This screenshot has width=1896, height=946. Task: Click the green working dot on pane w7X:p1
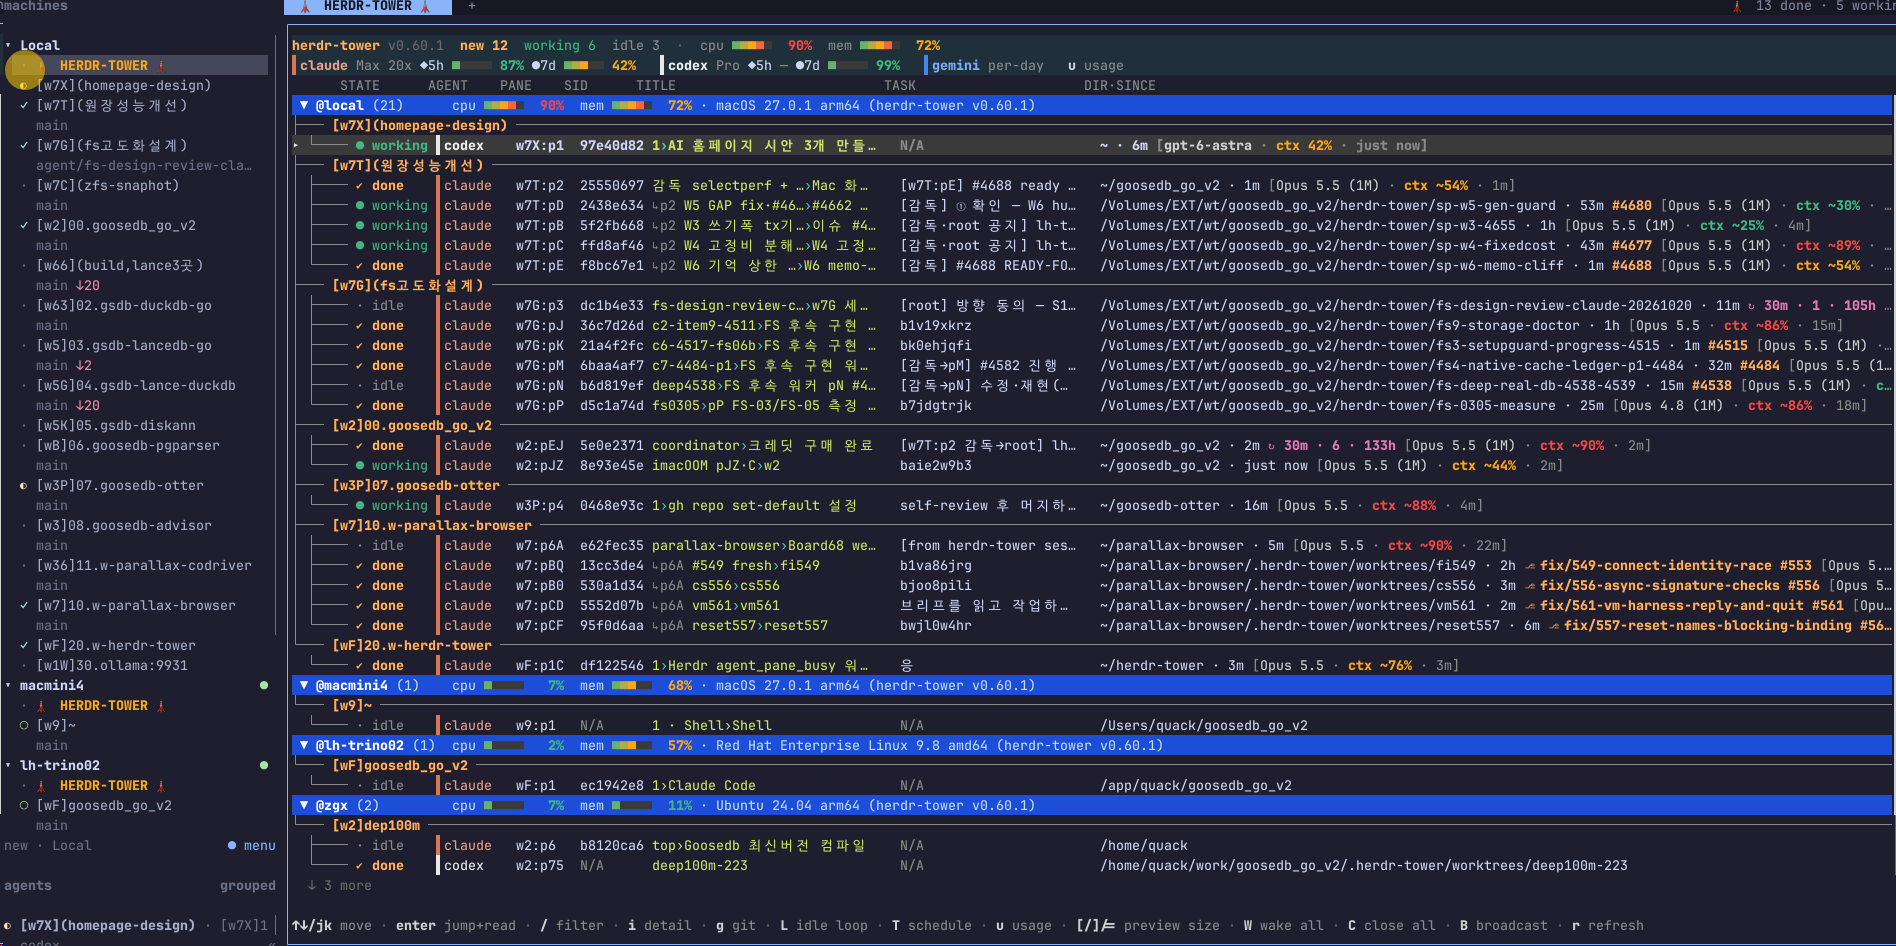click(x=360, y=146)
